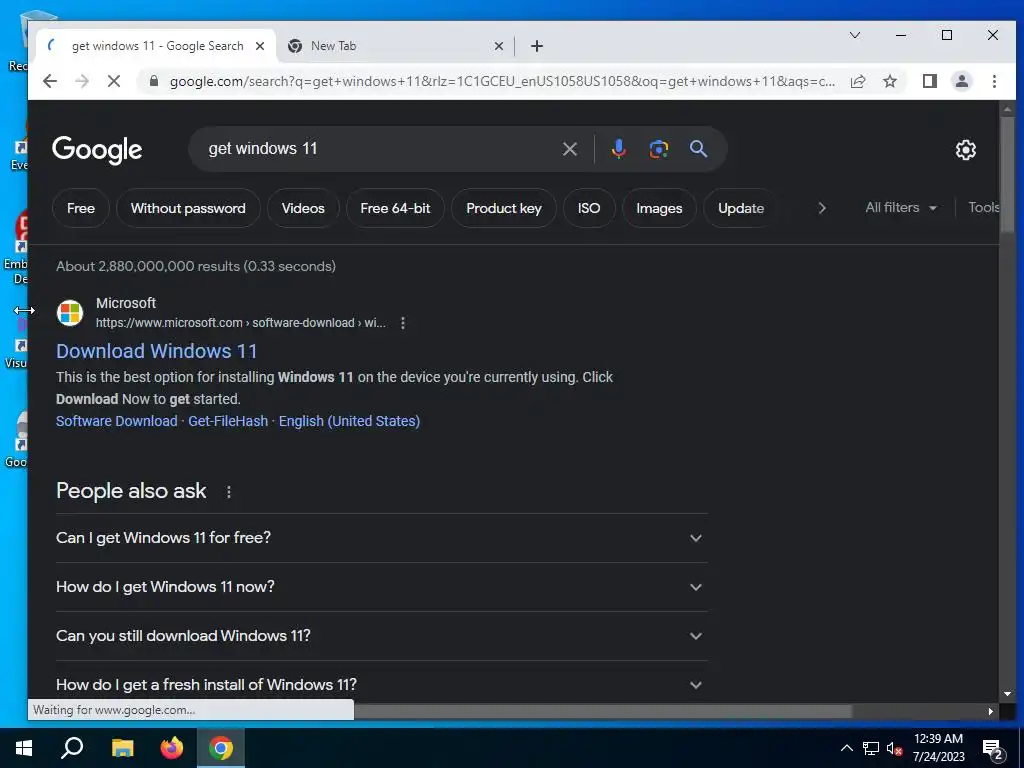
Task: Open the Windows Start menu
Action: [24, 748]
